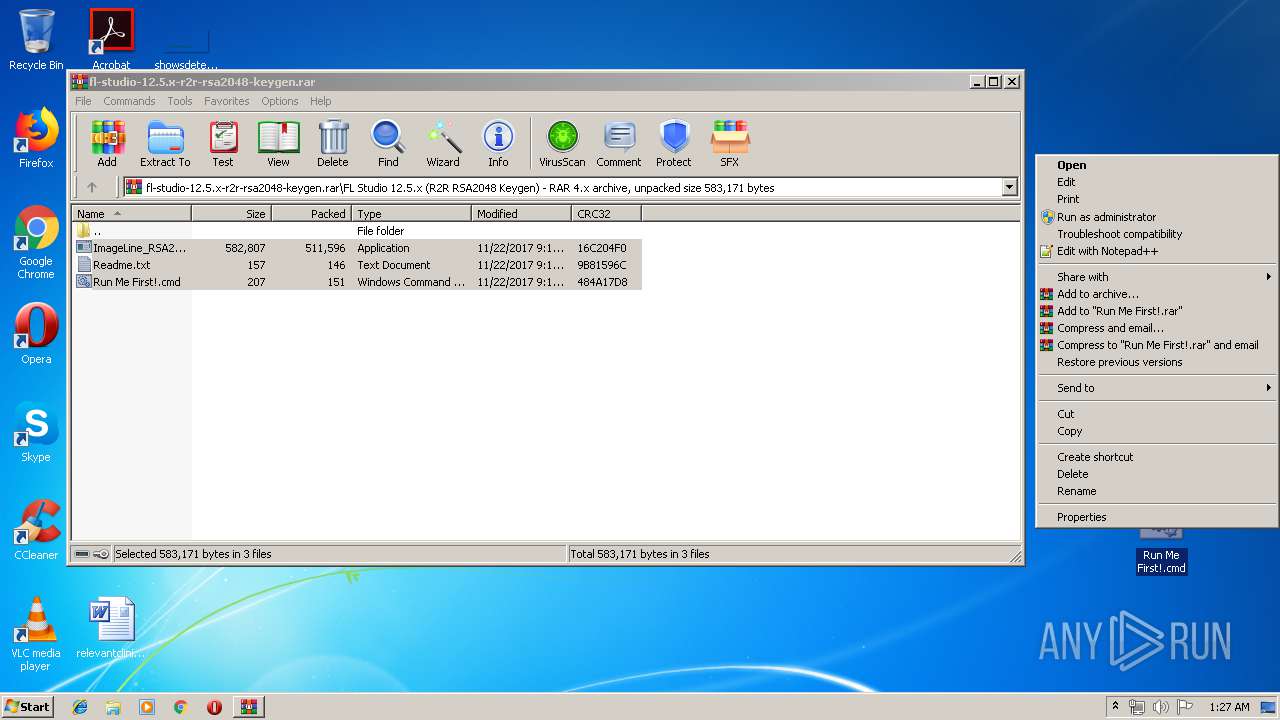
Task: Click the Info toolbar icon
Action: pyautogui.click(x=498, y=144)
